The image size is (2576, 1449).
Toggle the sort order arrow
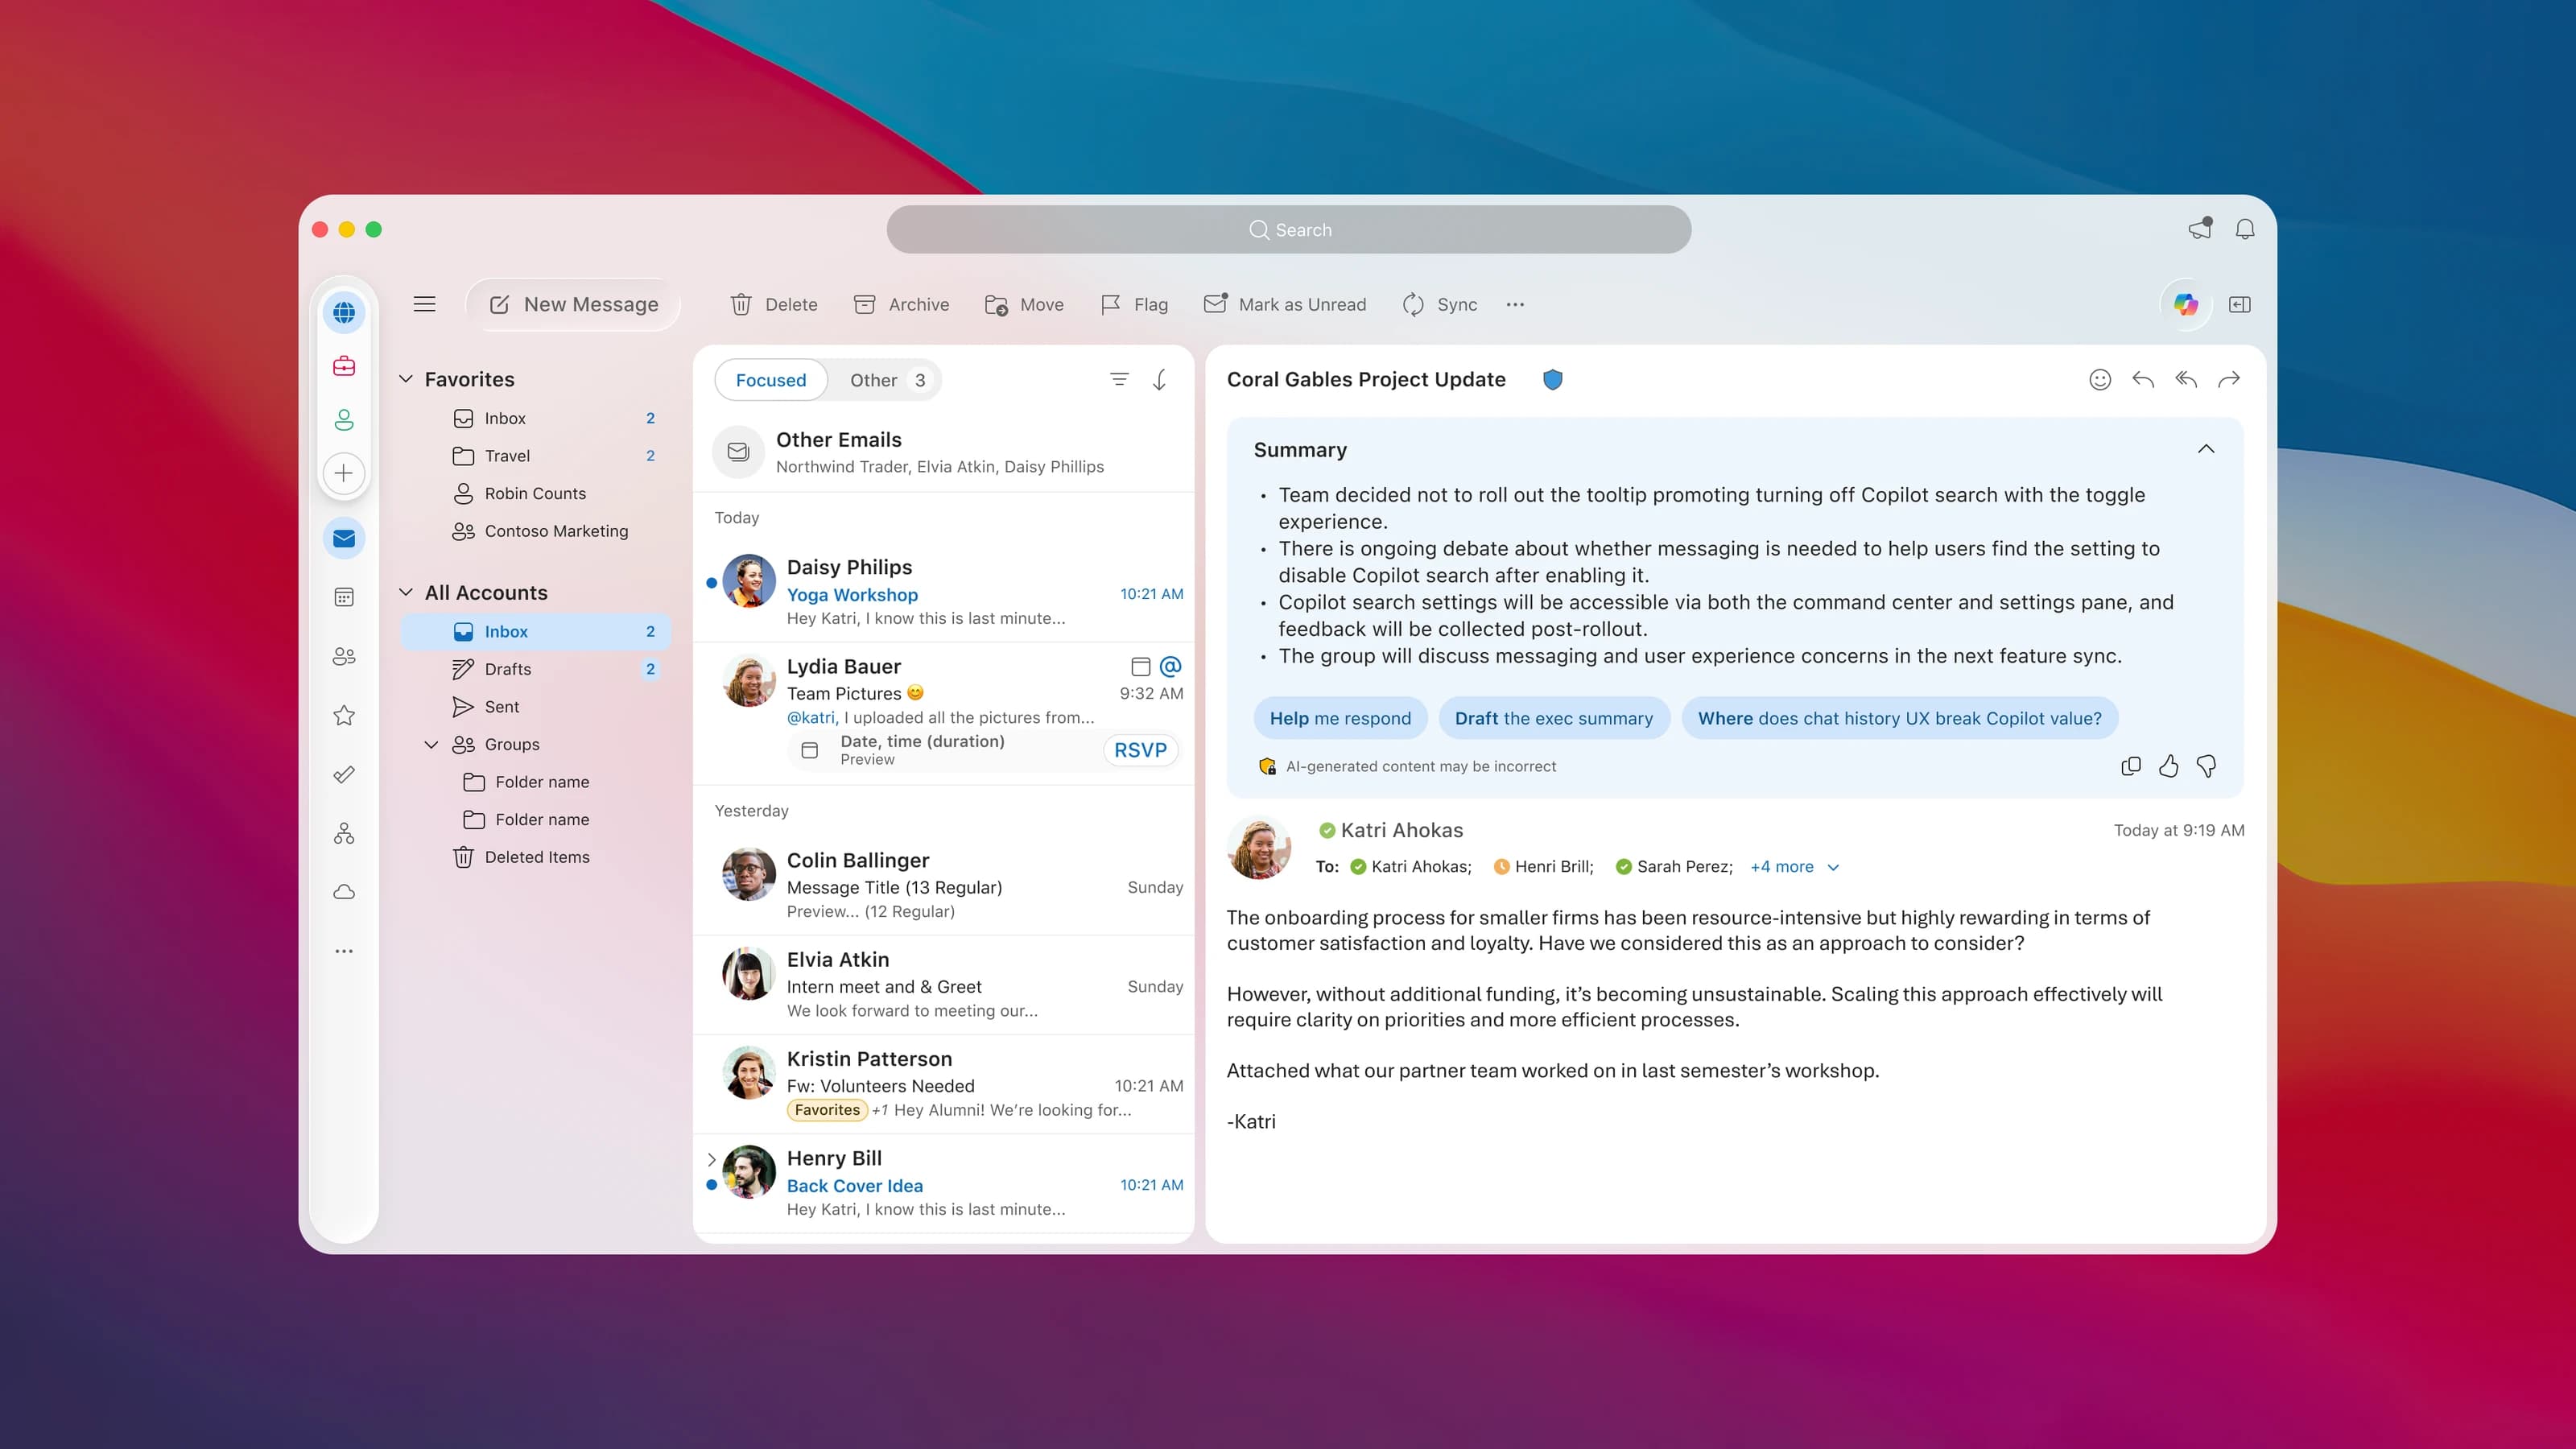(x=1160, y=379)
